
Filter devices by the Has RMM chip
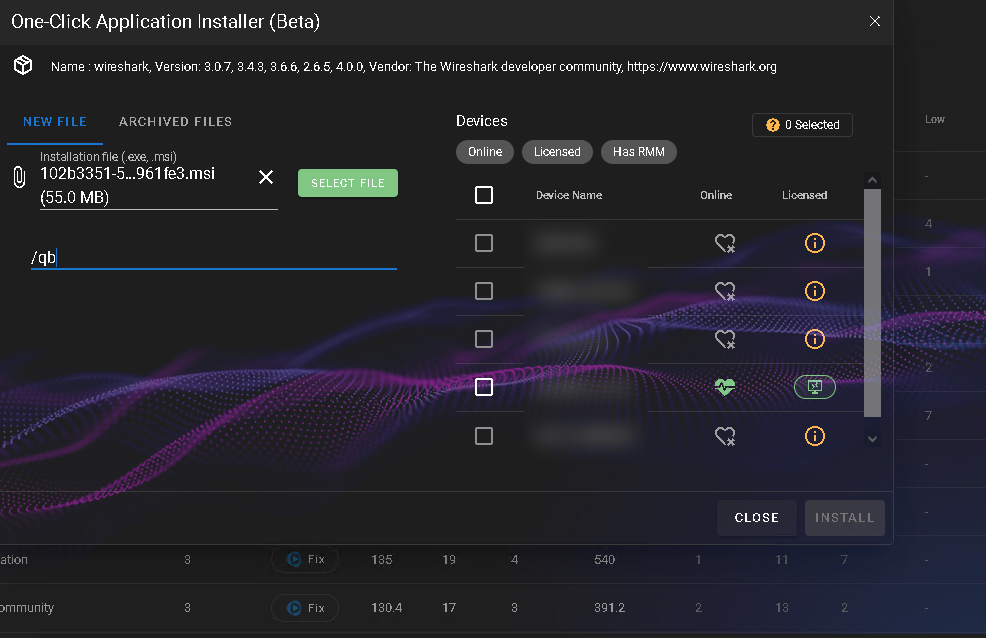coord(638,152)
